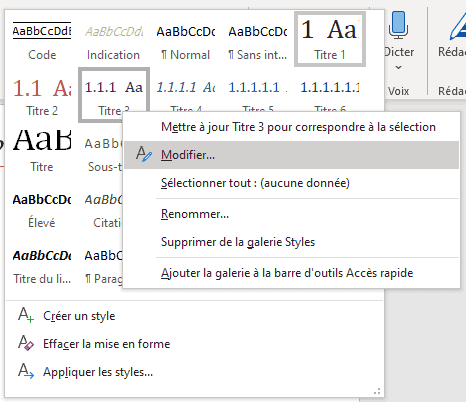This screenshot has width=466, height=402.
Task: Click the Effacer la mise en forme icon
Action: tap(26, 343)
